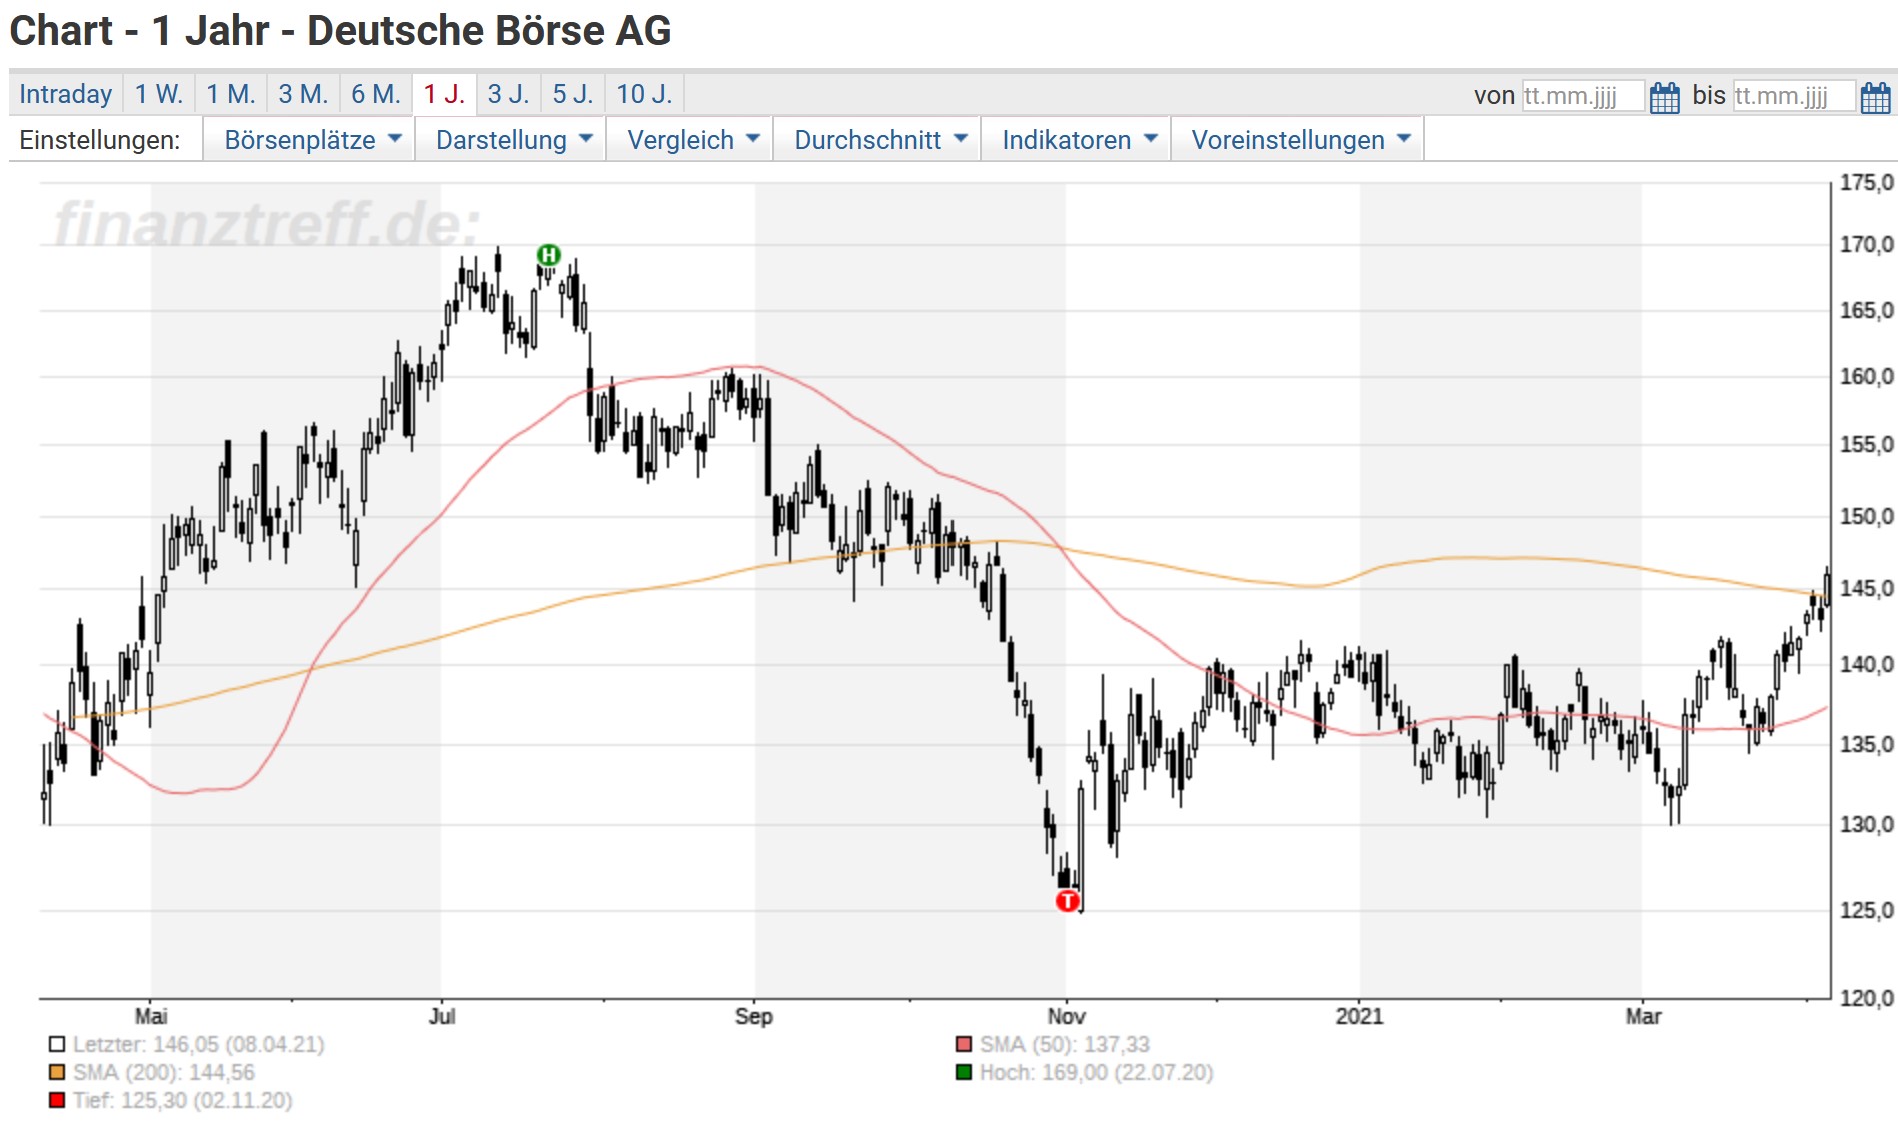Click the pink SMA (50) legend swatch

coord(964,1044)
